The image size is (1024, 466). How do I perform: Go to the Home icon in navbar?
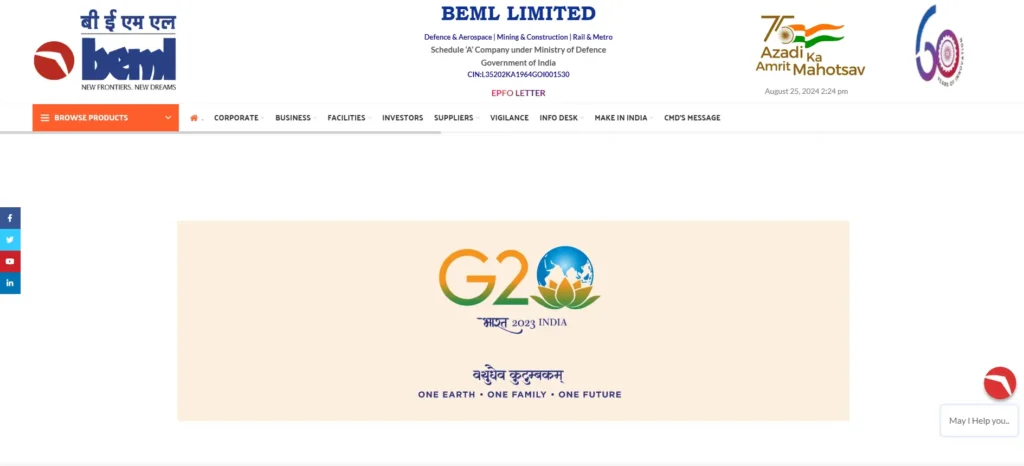pyautogui.click(x=194, y=118)
